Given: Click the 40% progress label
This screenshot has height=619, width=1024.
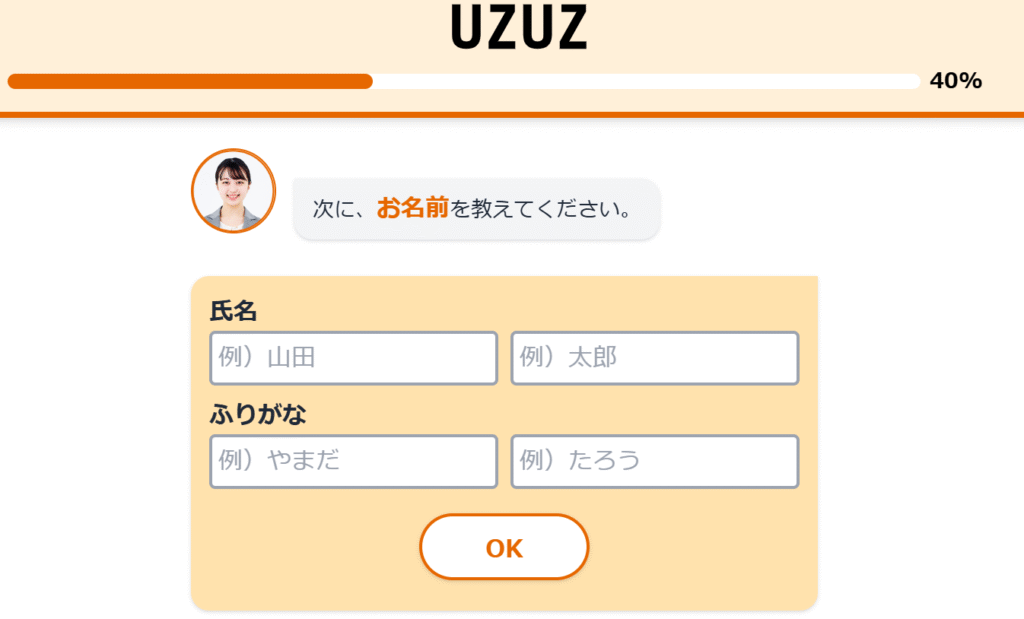Looking at the screenshot, I should (x=956, y=80).
